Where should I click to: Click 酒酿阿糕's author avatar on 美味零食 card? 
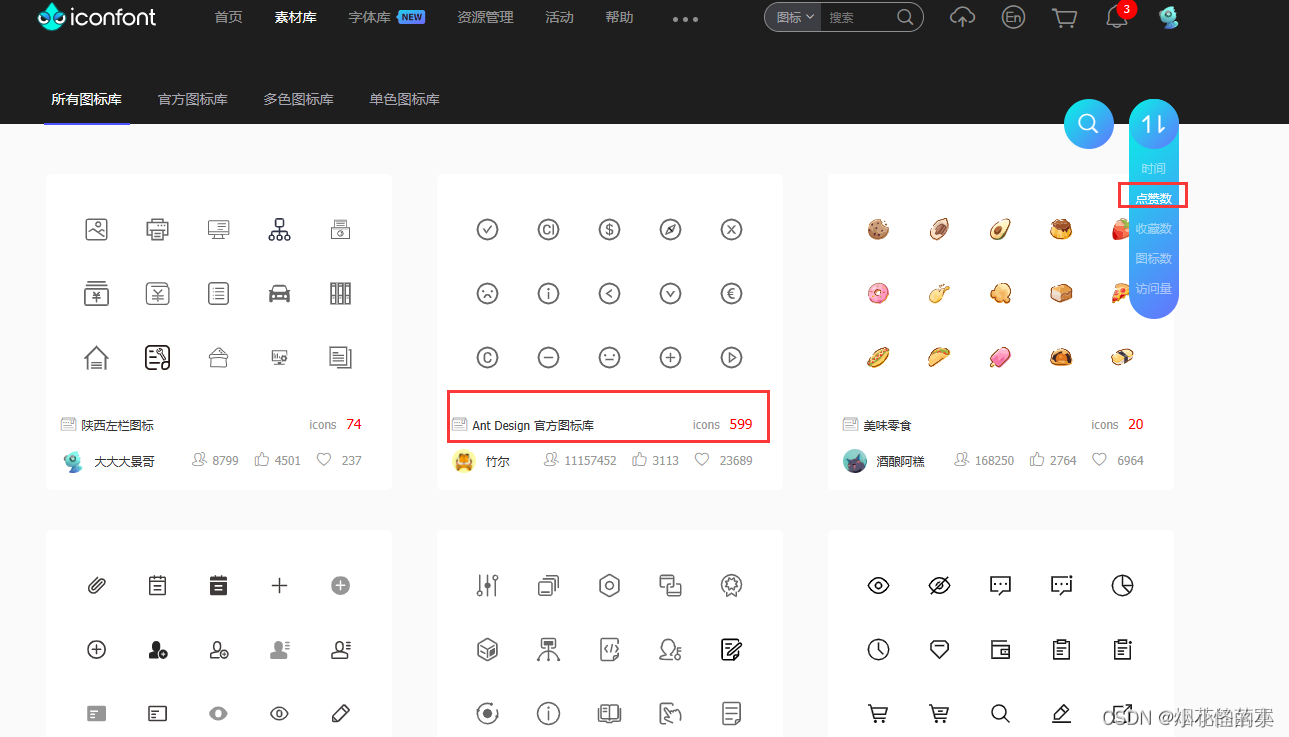[853, 460]
